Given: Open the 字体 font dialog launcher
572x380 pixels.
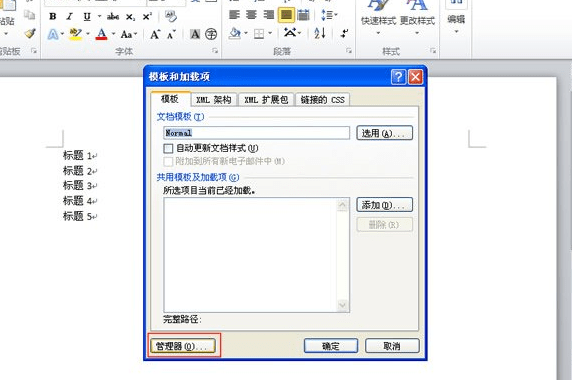Looking at the screenshot, I should pyautogui.click(x=215, y=51).
